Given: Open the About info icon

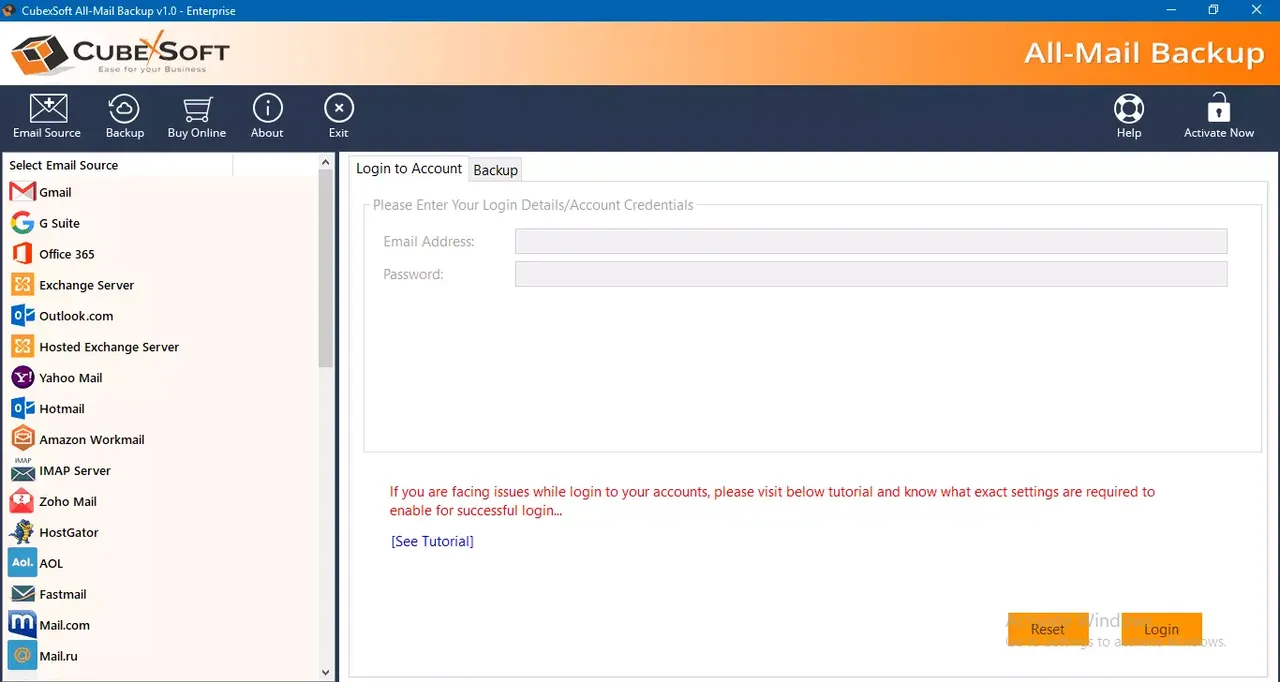Looking at the screenshot, I should (x=267, y=115).
